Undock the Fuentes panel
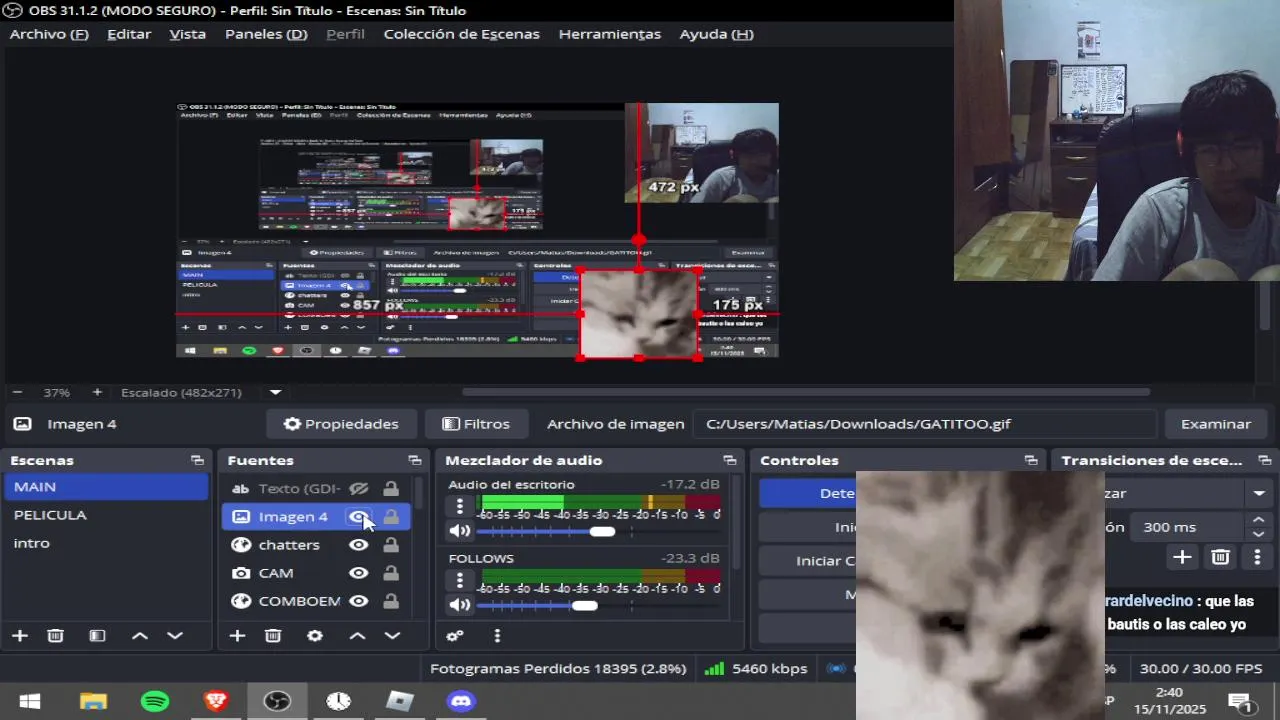1280x720 pixels. point(415,460)
